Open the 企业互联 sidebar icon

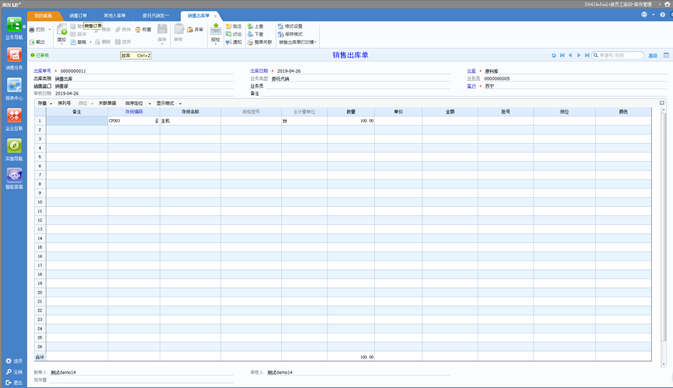(x=14, y=115)
